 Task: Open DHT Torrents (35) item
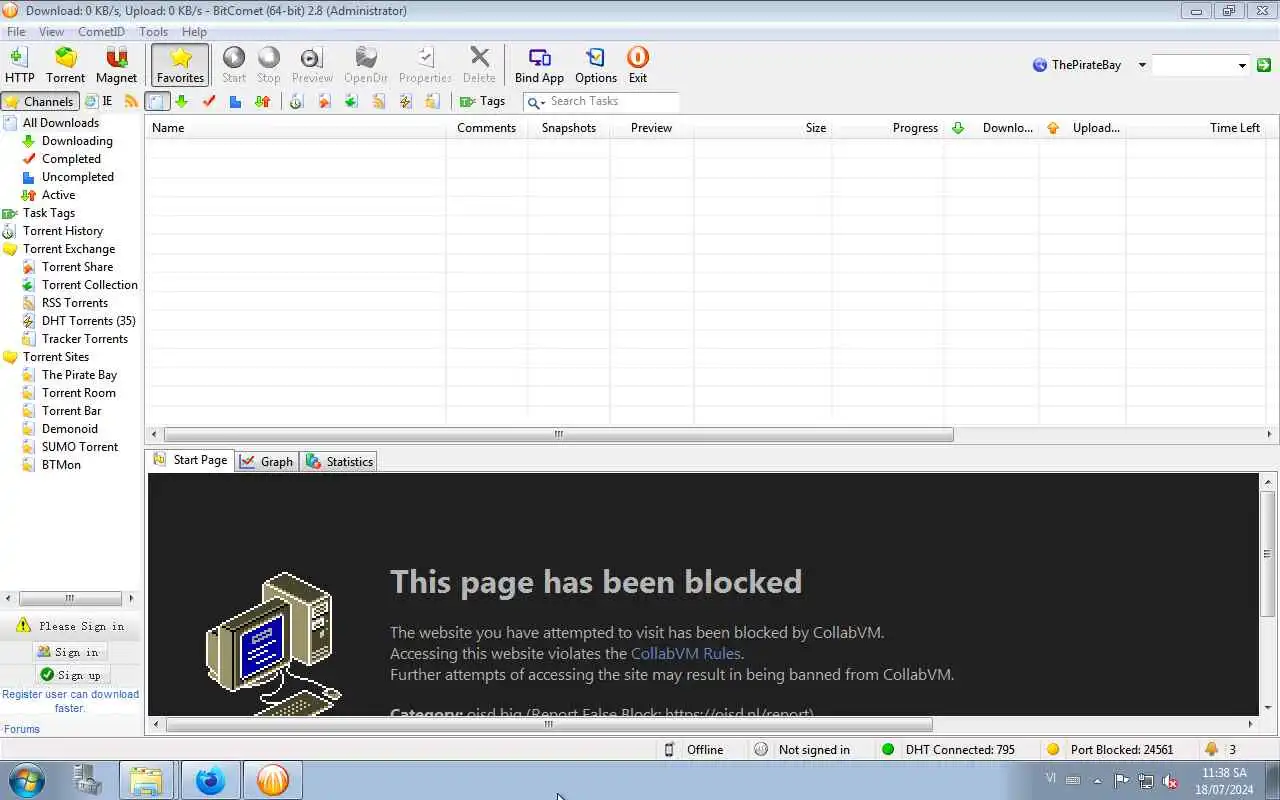pos(89,321)
